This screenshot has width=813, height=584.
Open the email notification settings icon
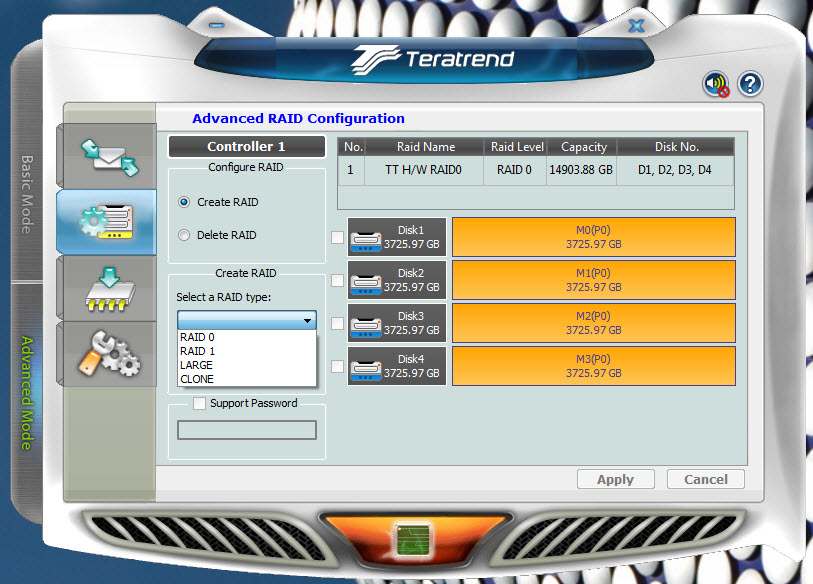pos(109,157)
